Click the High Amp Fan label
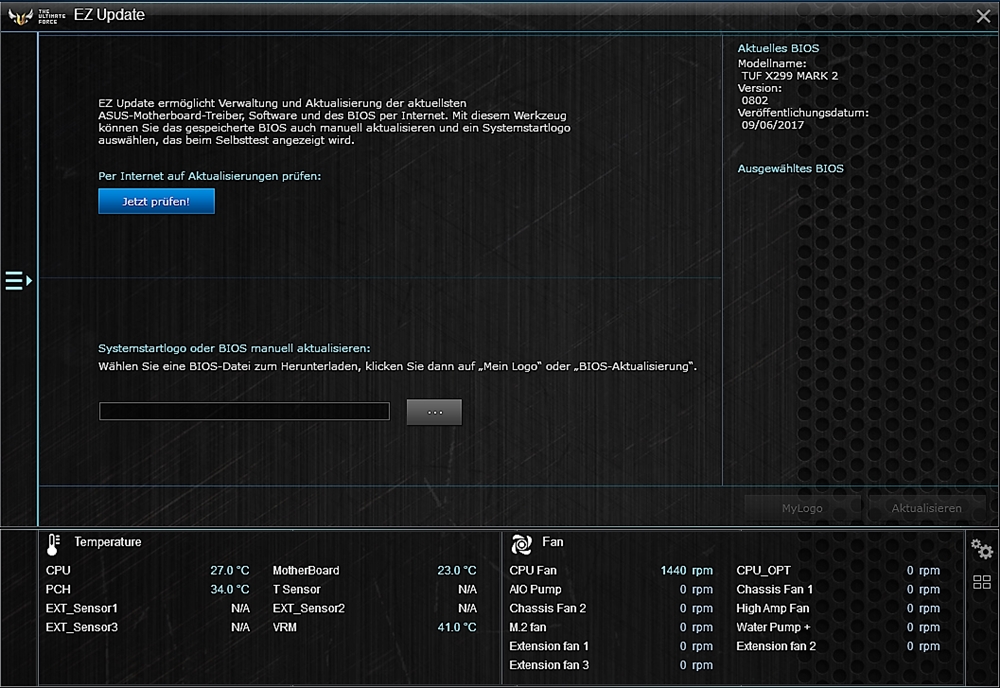Viewport: 1000px width, 688px height. pos(772,608)
